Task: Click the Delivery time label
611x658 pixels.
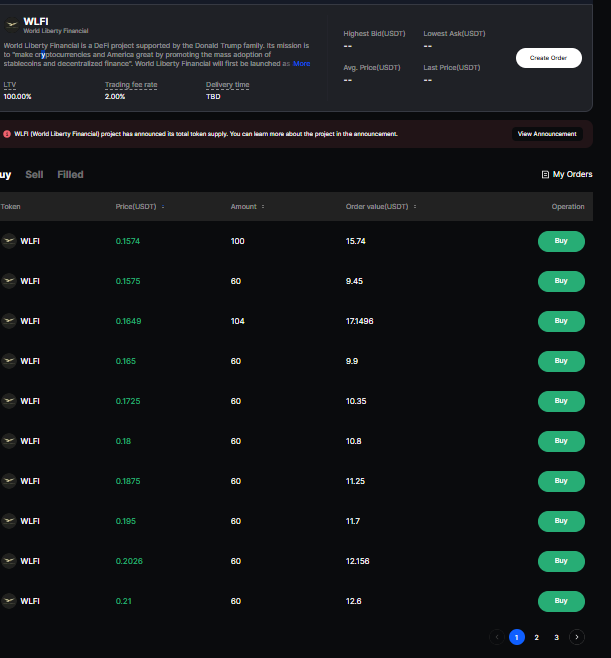Action: click(x=227, y=85)
